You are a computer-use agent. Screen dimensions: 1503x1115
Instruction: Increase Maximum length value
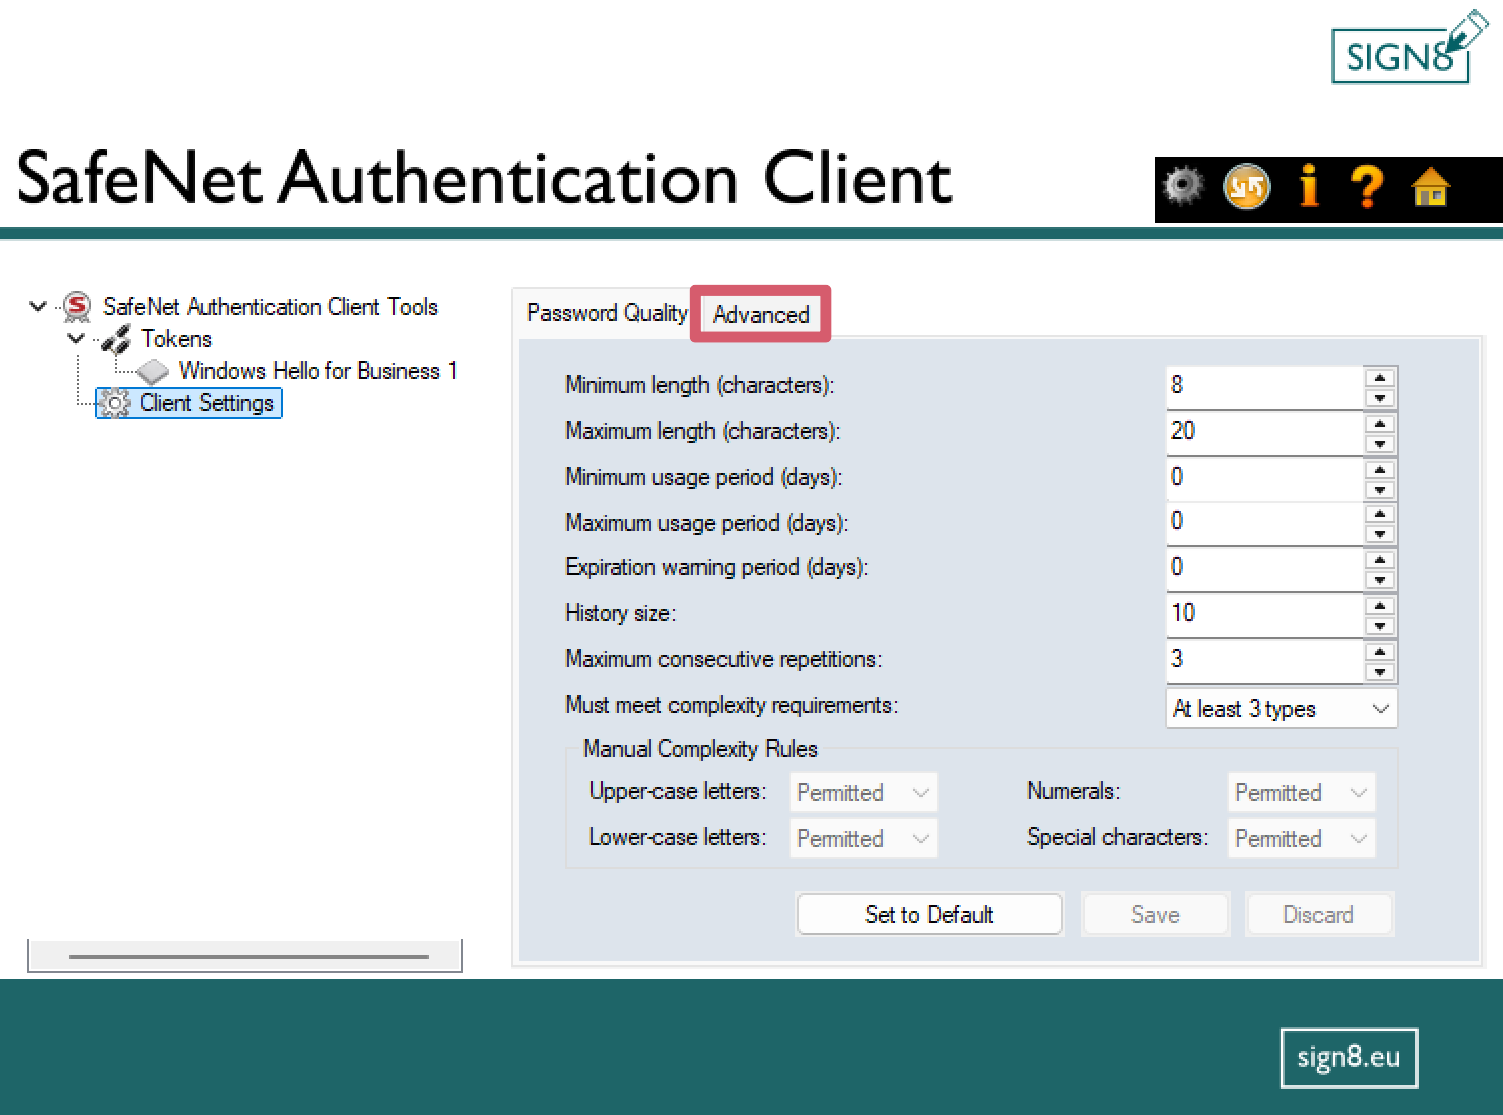tap(1380, 423)
